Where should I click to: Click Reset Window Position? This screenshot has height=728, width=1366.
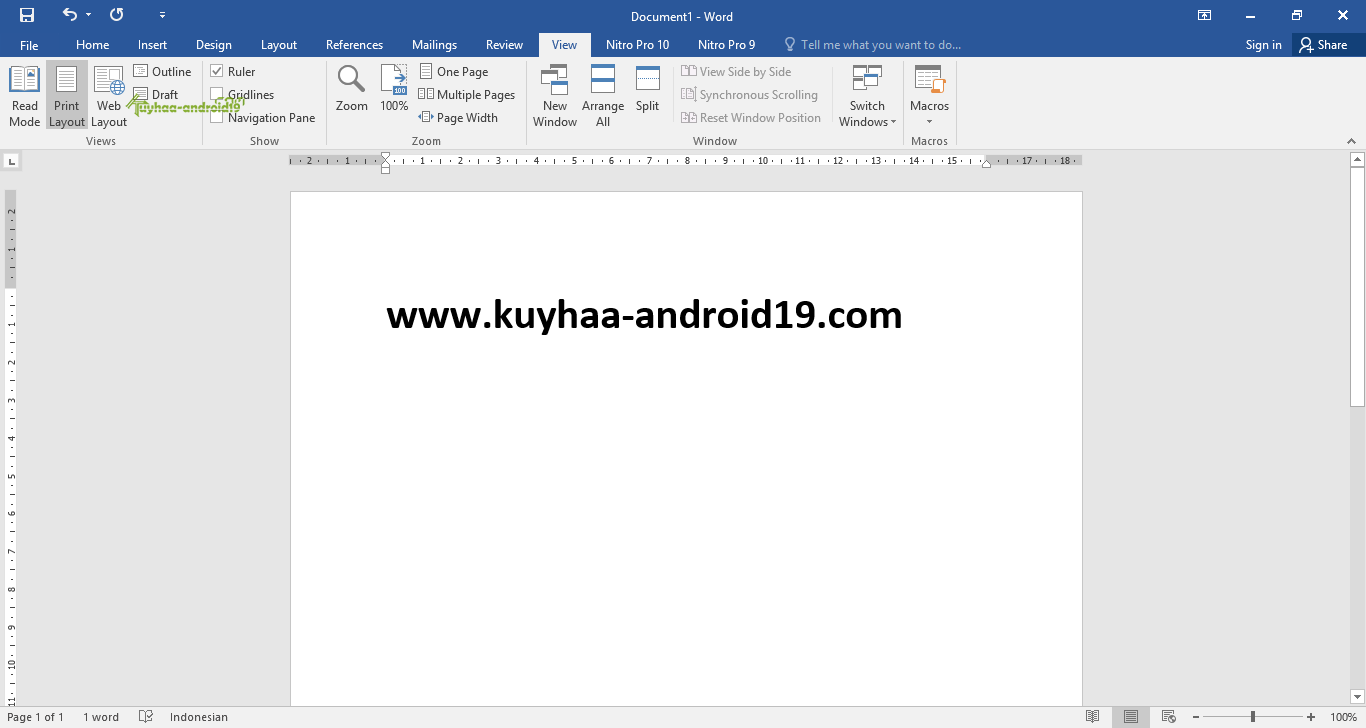(751, 118)
